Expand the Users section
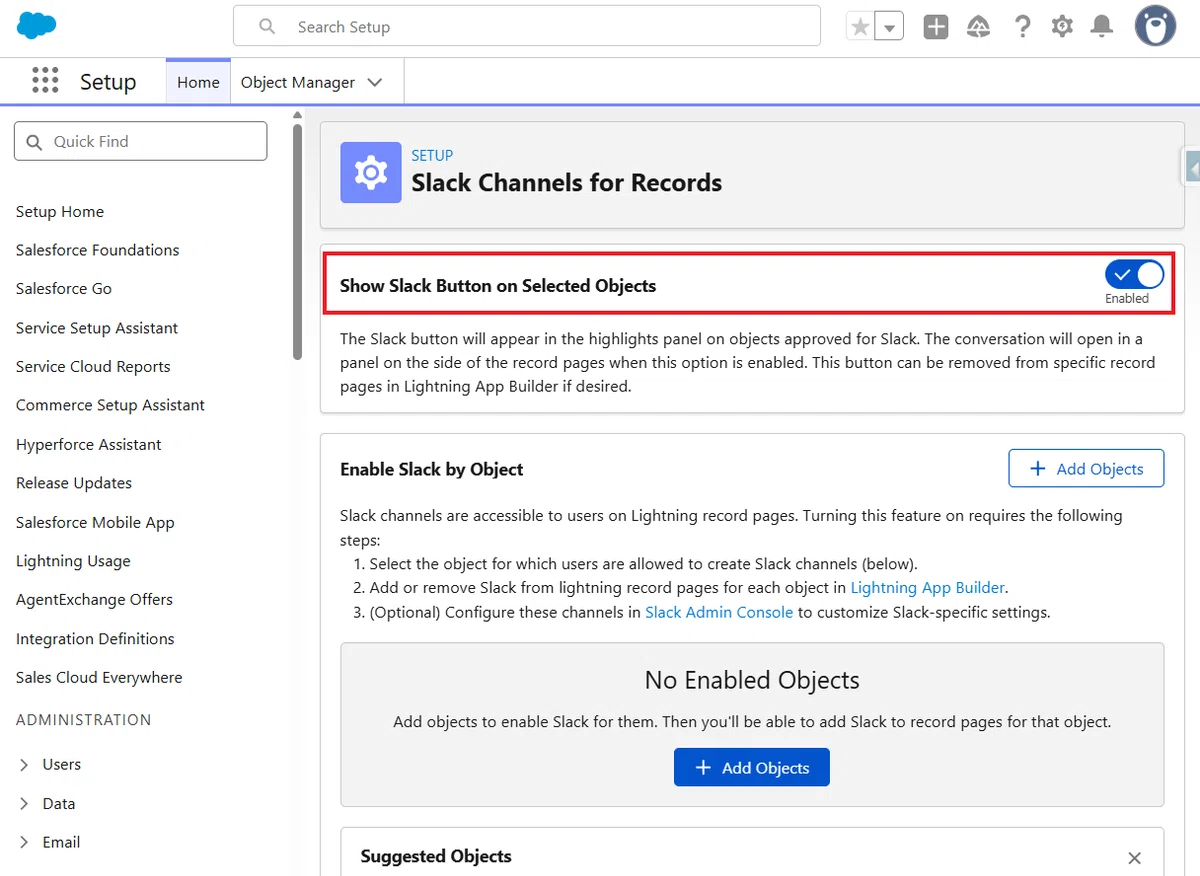This screenshot has height=876, width=1200. point(24,765)
